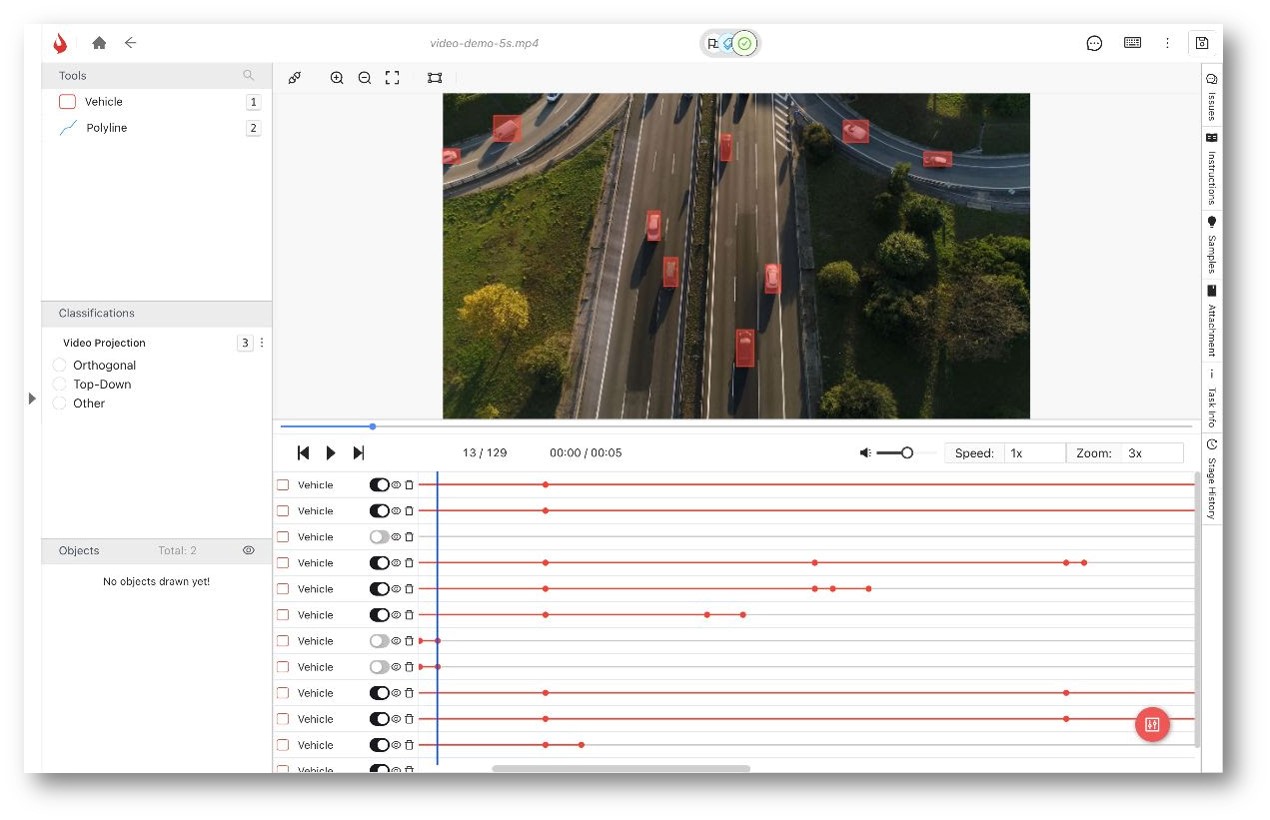Toggle visibility of all objects eye icon
This screenshot has width=1270, height=820.
(x=248, y=551)
